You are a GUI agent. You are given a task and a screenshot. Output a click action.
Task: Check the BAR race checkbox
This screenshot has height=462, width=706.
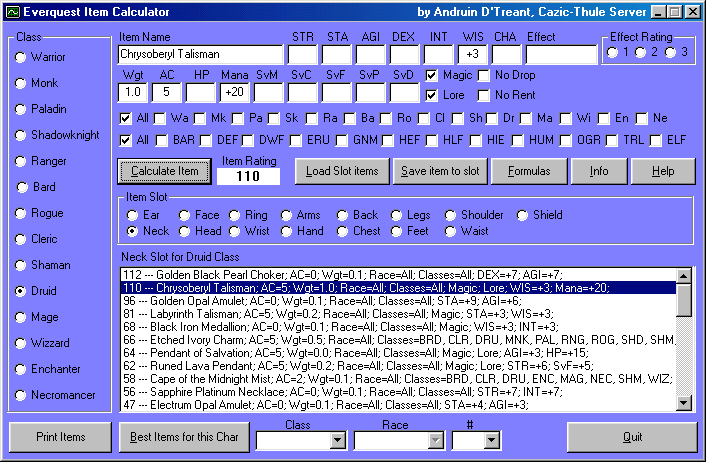[x=162, y=140]
